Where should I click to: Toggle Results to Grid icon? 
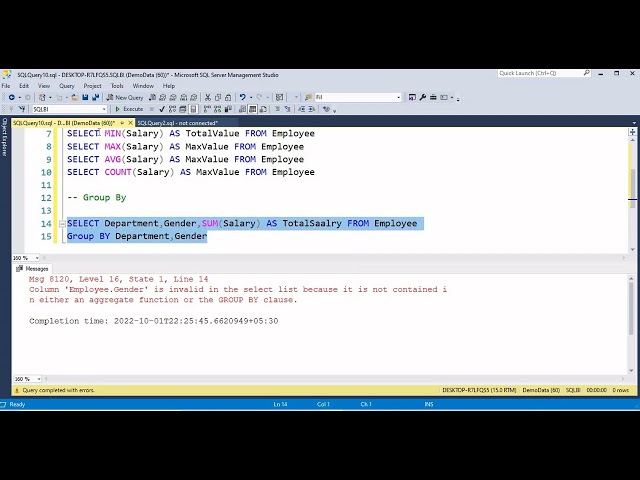pyautogui.click(x=253, y=109)
